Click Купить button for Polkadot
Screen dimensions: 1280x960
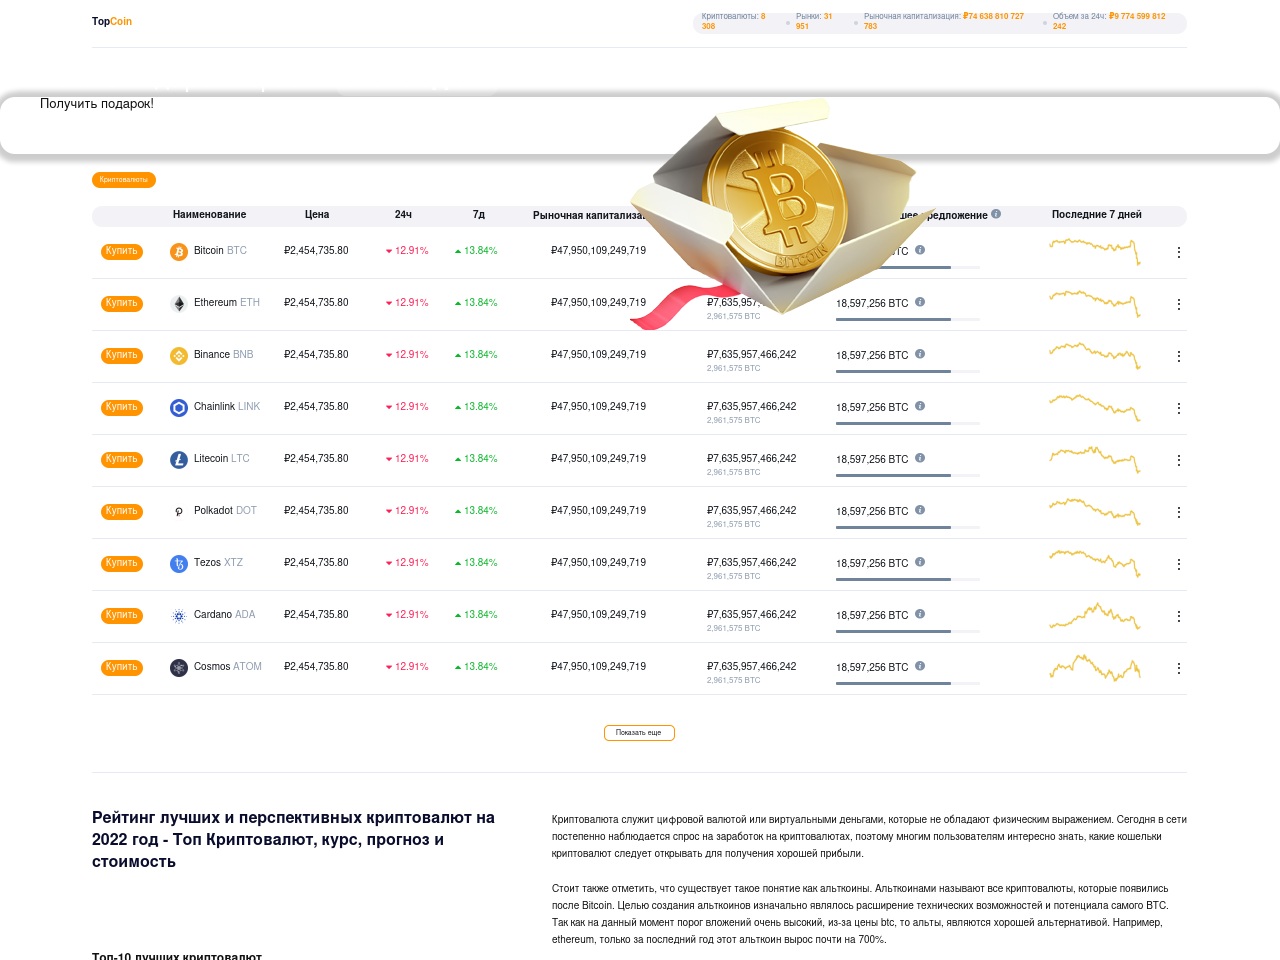[x=122, y=512]
